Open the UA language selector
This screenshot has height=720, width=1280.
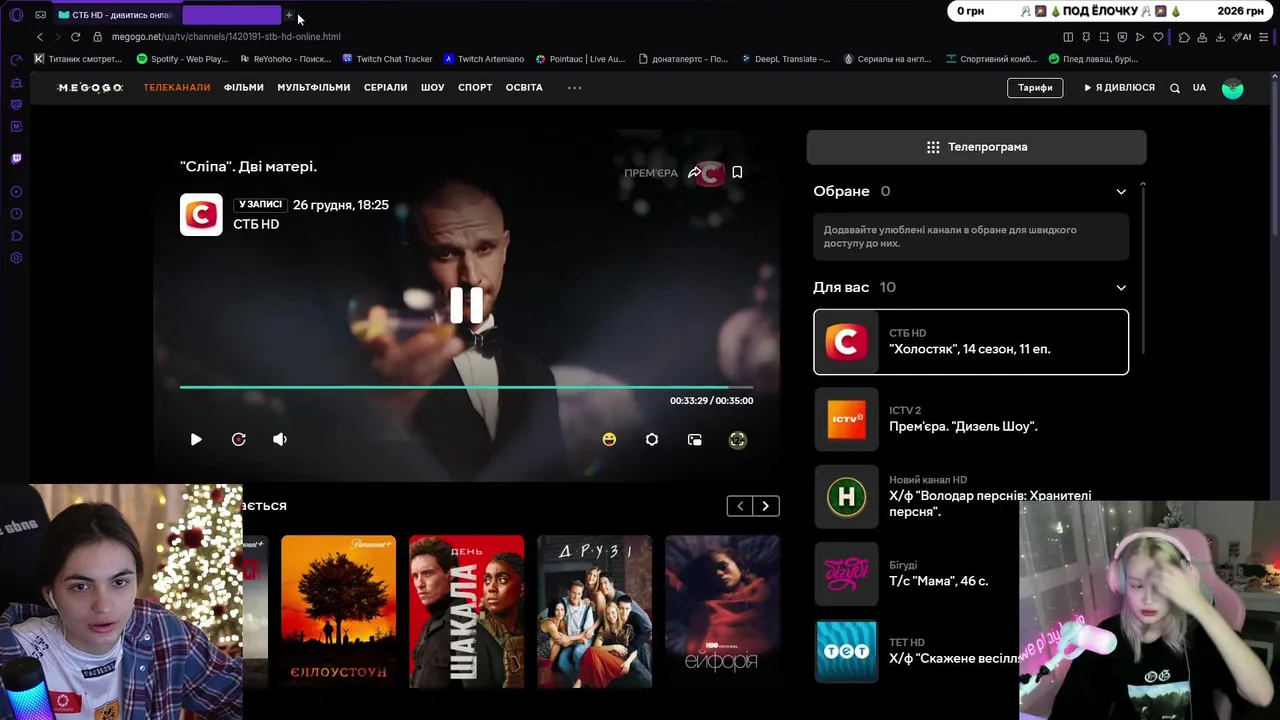[1199, 87]
